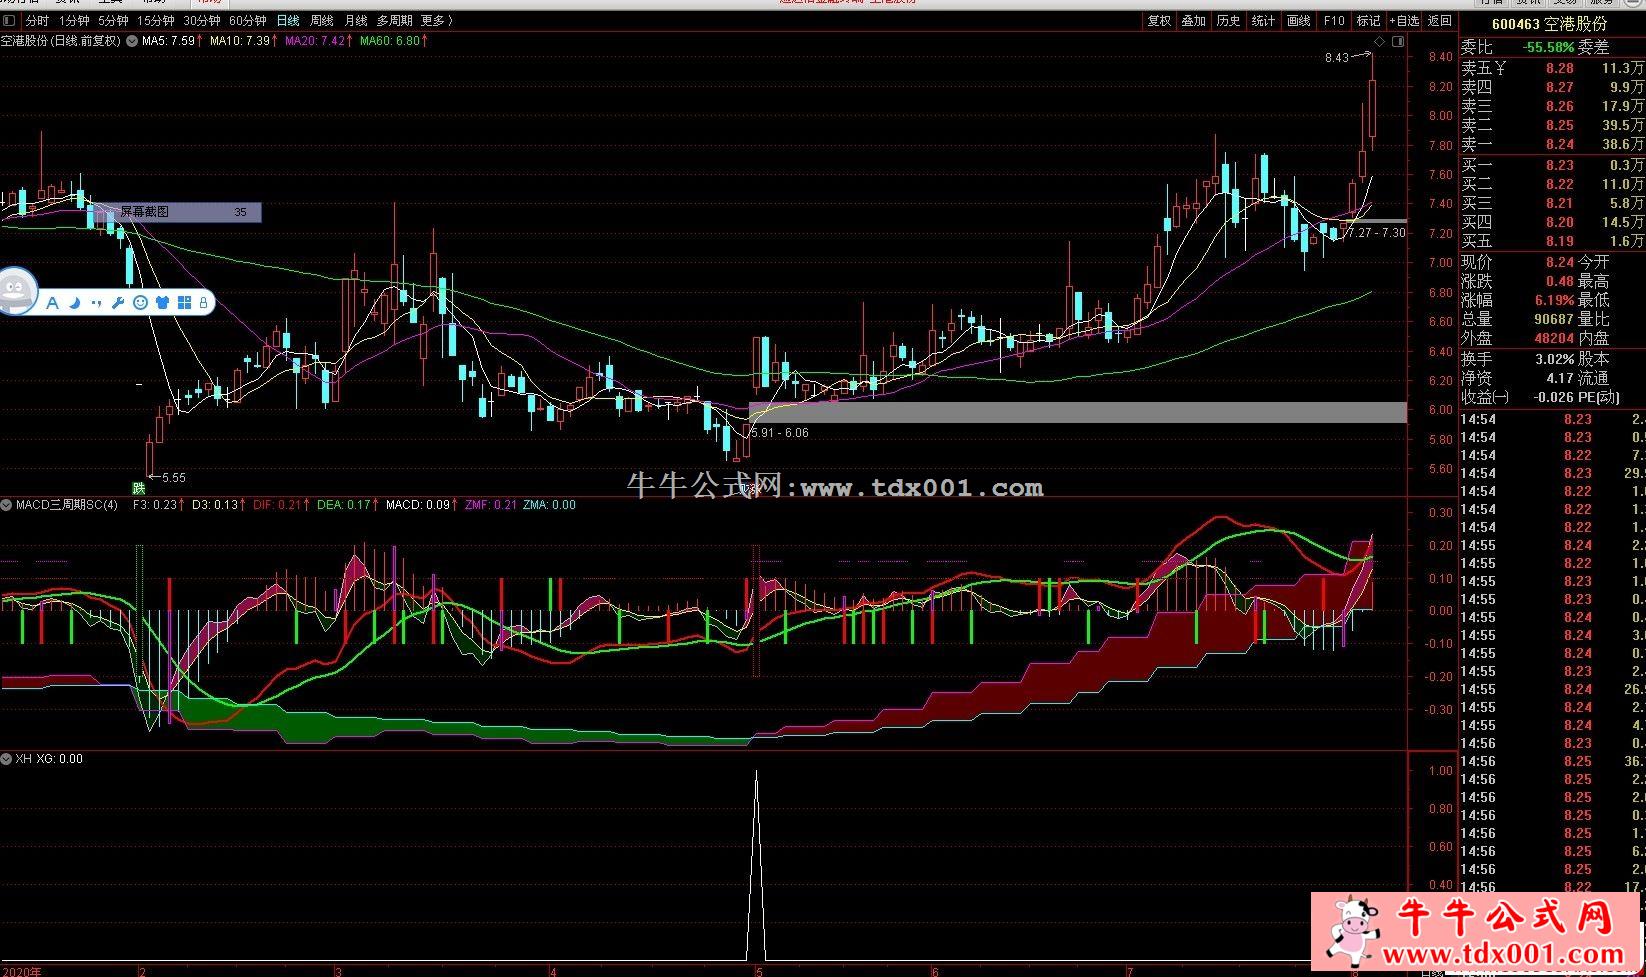Click the mascot avatar of the input tool
This screenshot has height=977, width=1646.
[14, 291]
